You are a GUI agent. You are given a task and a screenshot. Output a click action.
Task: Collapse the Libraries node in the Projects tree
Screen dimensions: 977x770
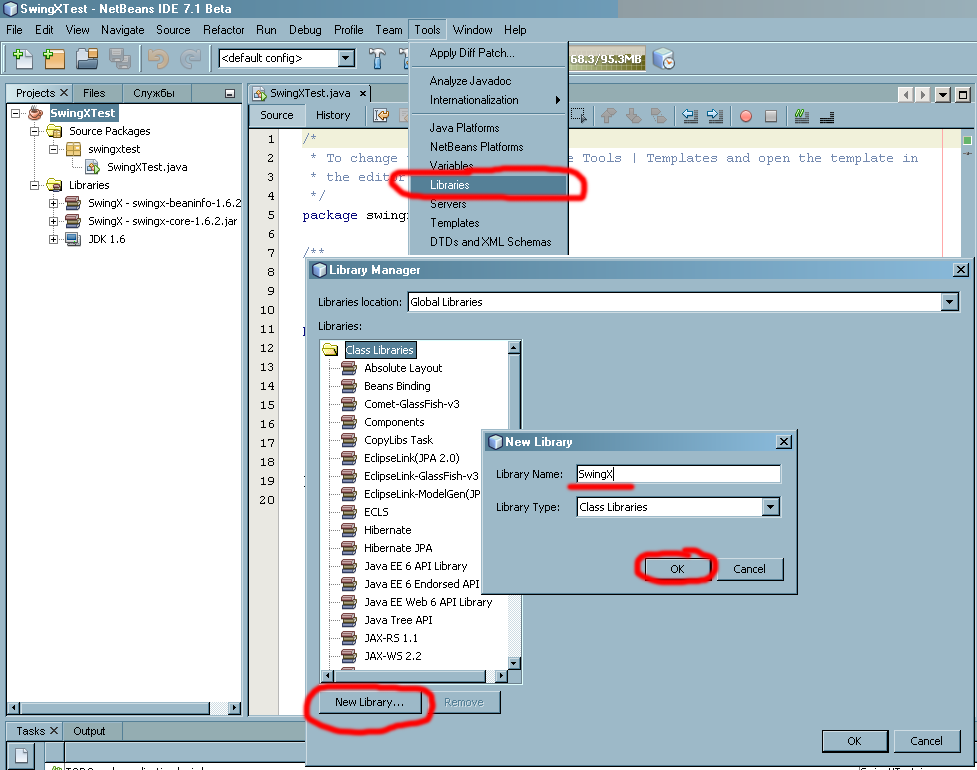click(35, 185)
